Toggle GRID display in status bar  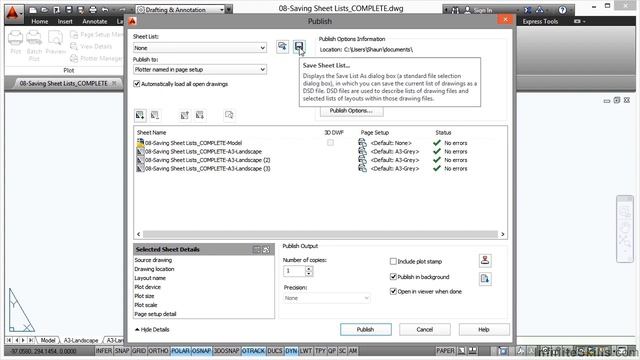pos(139,351)
